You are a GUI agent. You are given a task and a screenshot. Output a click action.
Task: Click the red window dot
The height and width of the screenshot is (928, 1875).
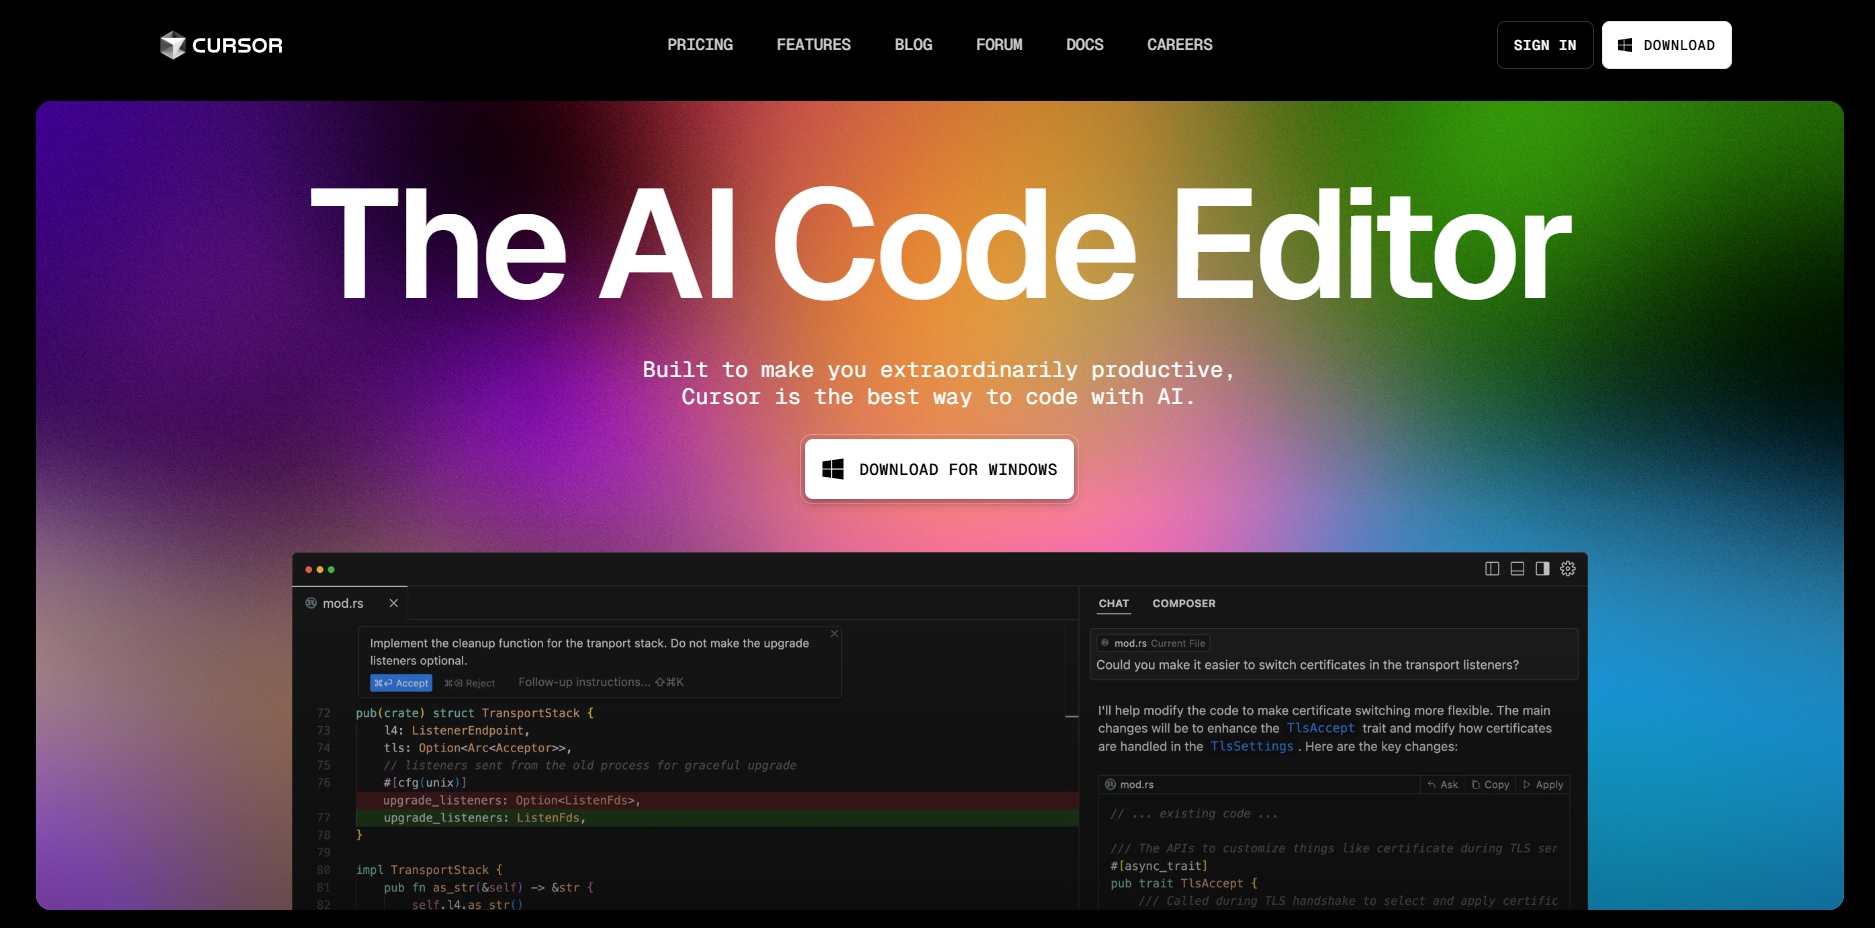coord(309,569)
